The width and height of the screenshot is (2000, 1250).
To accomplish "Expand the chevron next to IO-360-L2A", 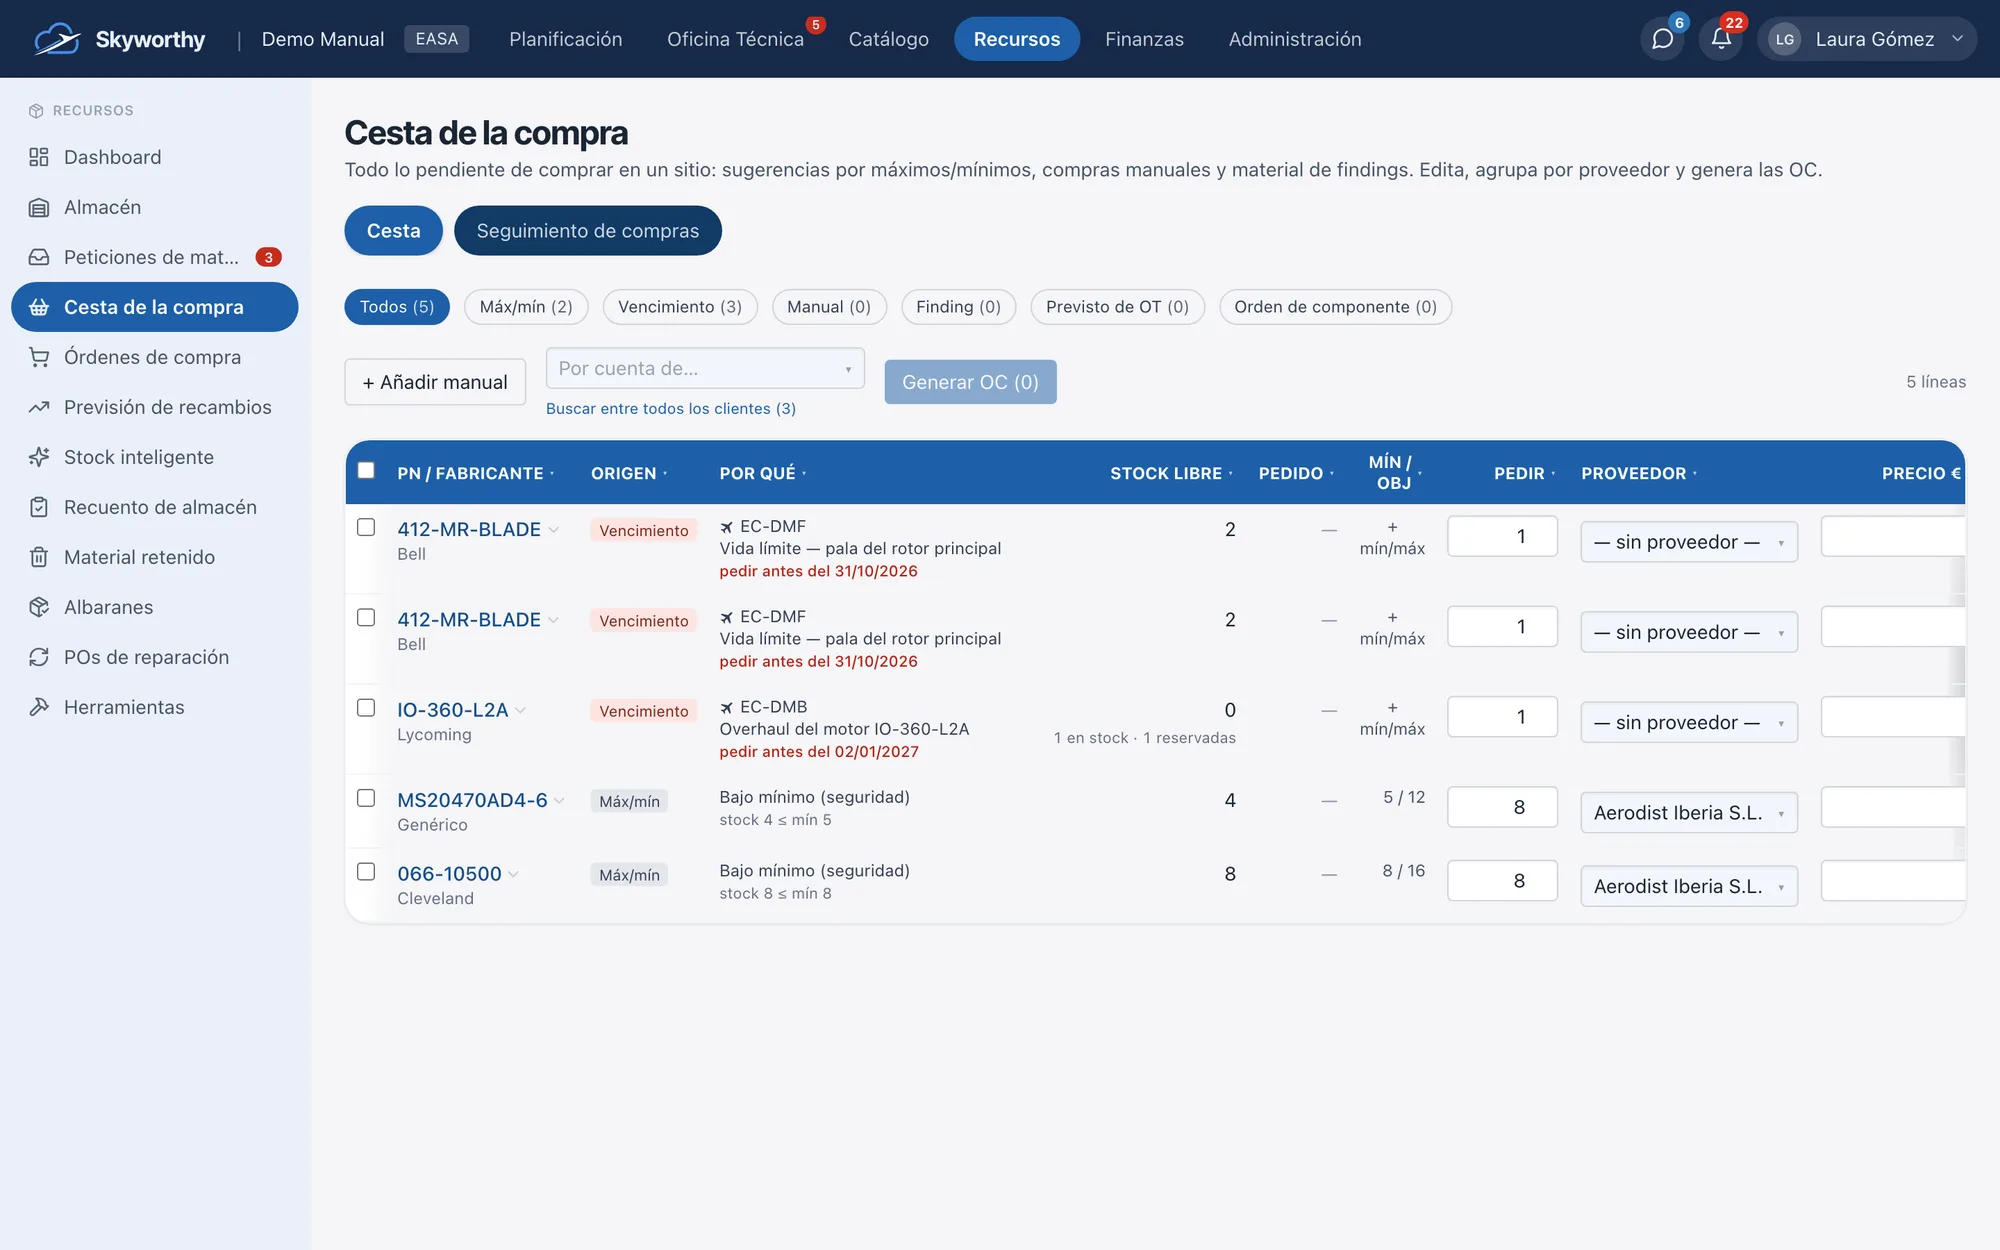I will coord(520,711).
